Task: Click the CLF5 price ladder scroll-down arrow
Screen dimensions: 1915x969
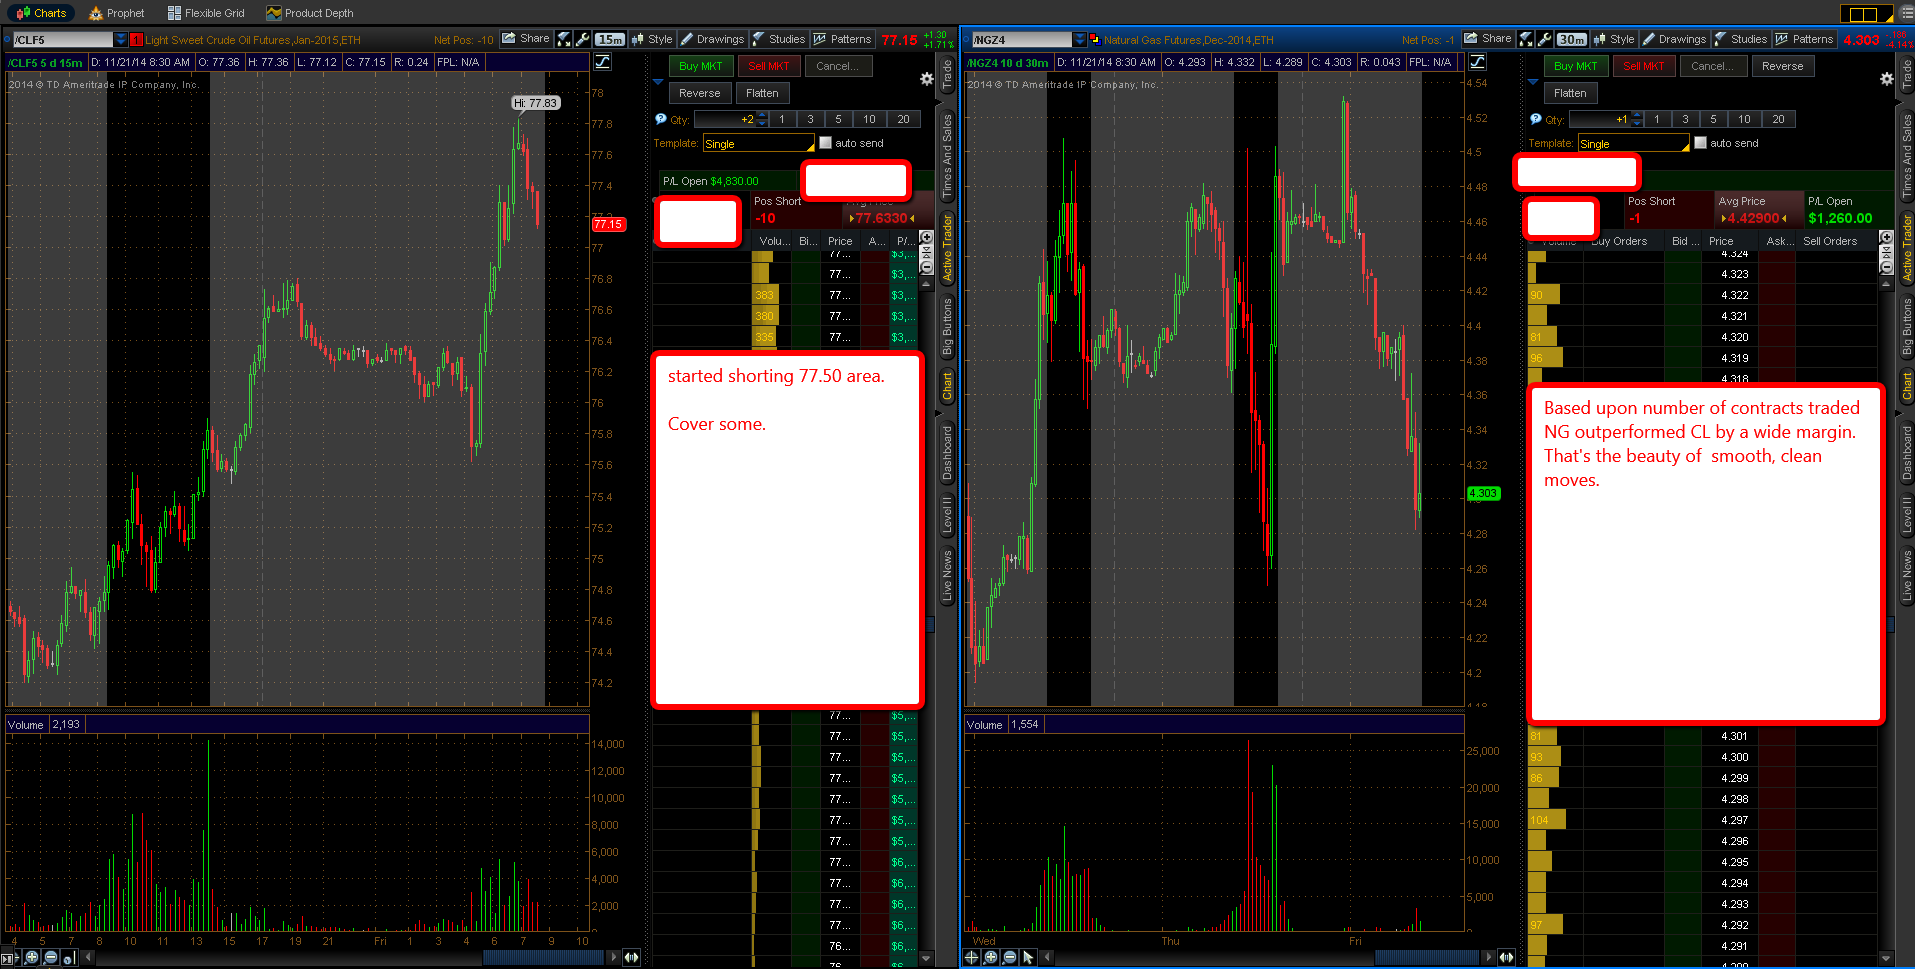Action: 926,958
